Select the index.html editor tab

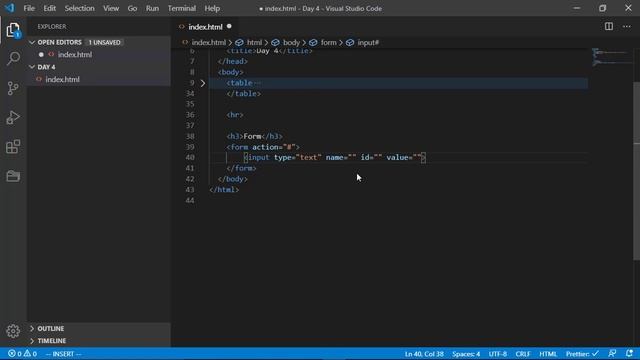tap(205, 27)
